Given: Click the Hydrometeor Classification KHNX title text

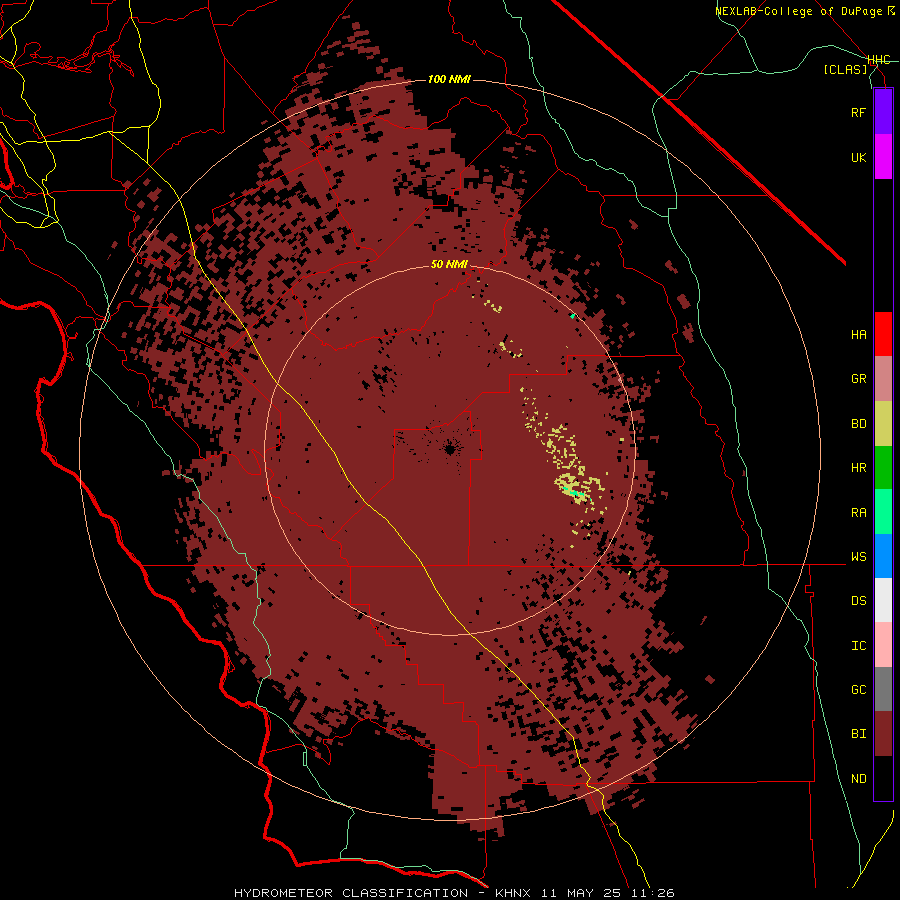Looking at the screenshot, I should click(454, 893).
